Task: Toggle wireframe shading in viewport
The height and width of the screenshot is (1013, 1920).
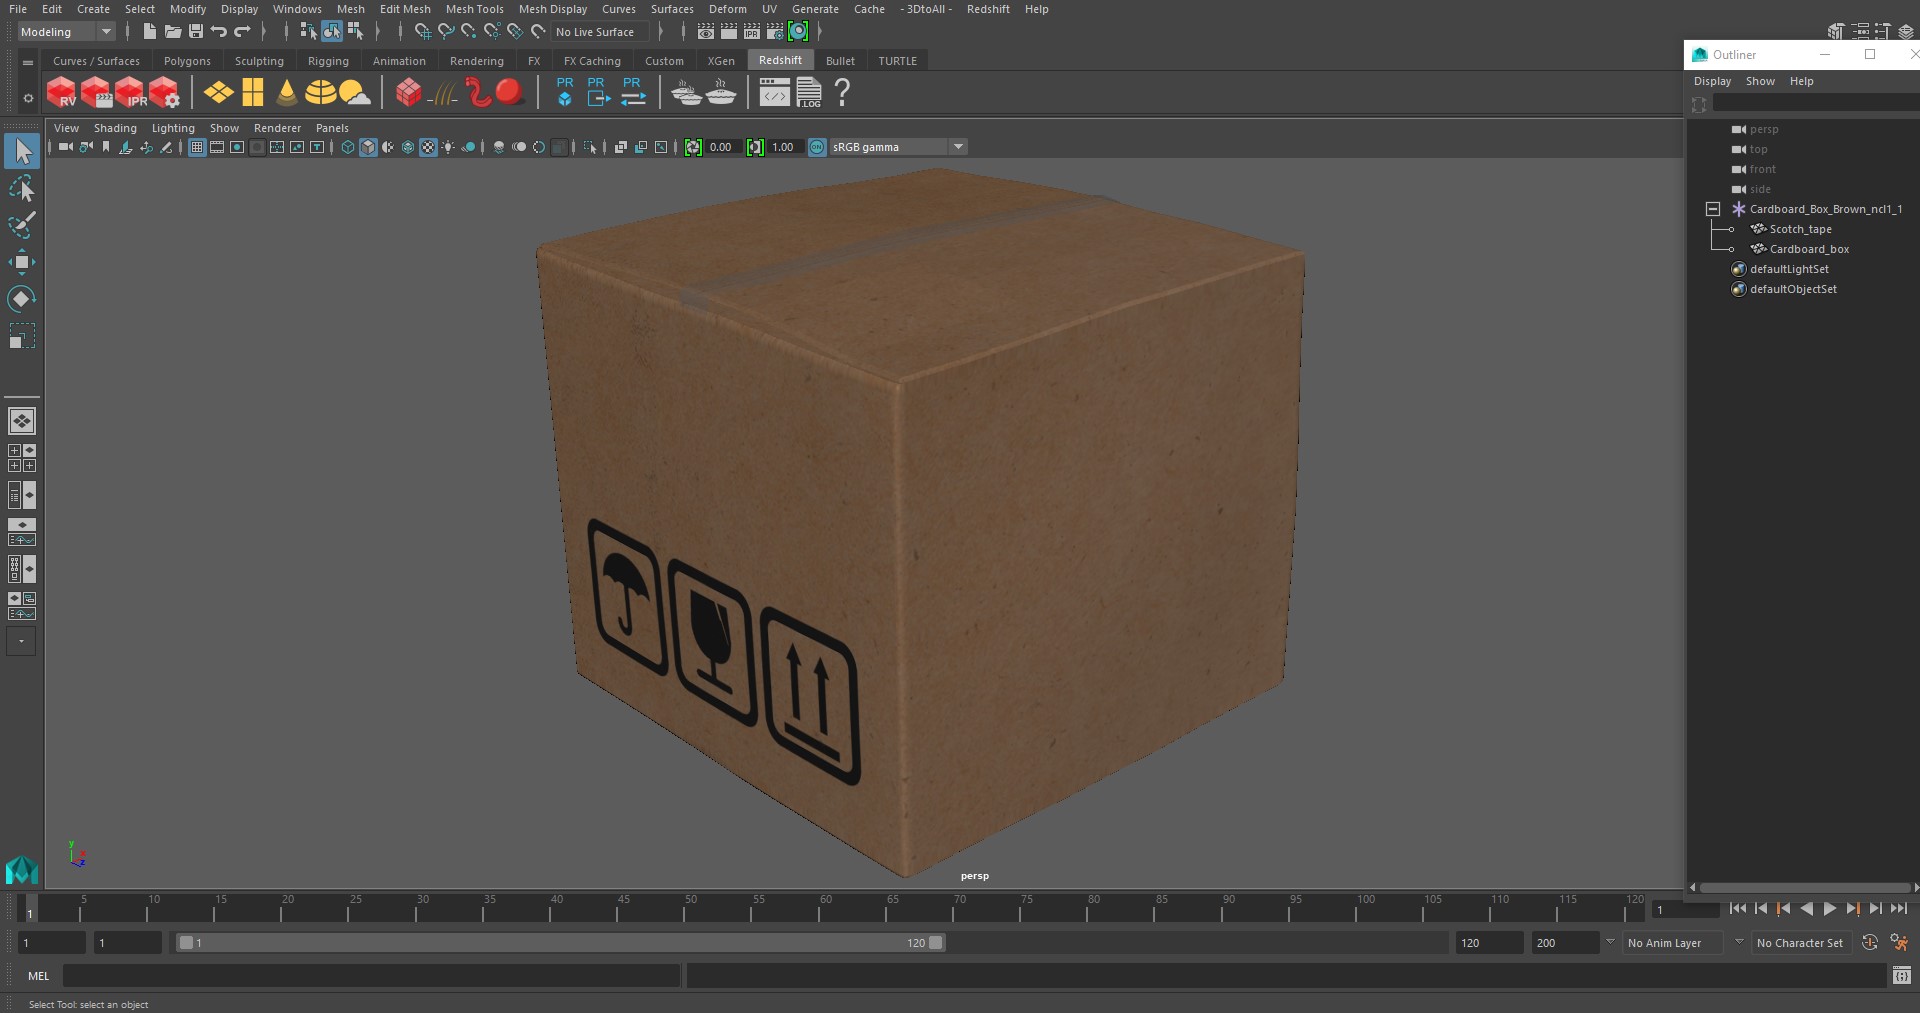Action: pyautogui.click(x=348, y=147)
